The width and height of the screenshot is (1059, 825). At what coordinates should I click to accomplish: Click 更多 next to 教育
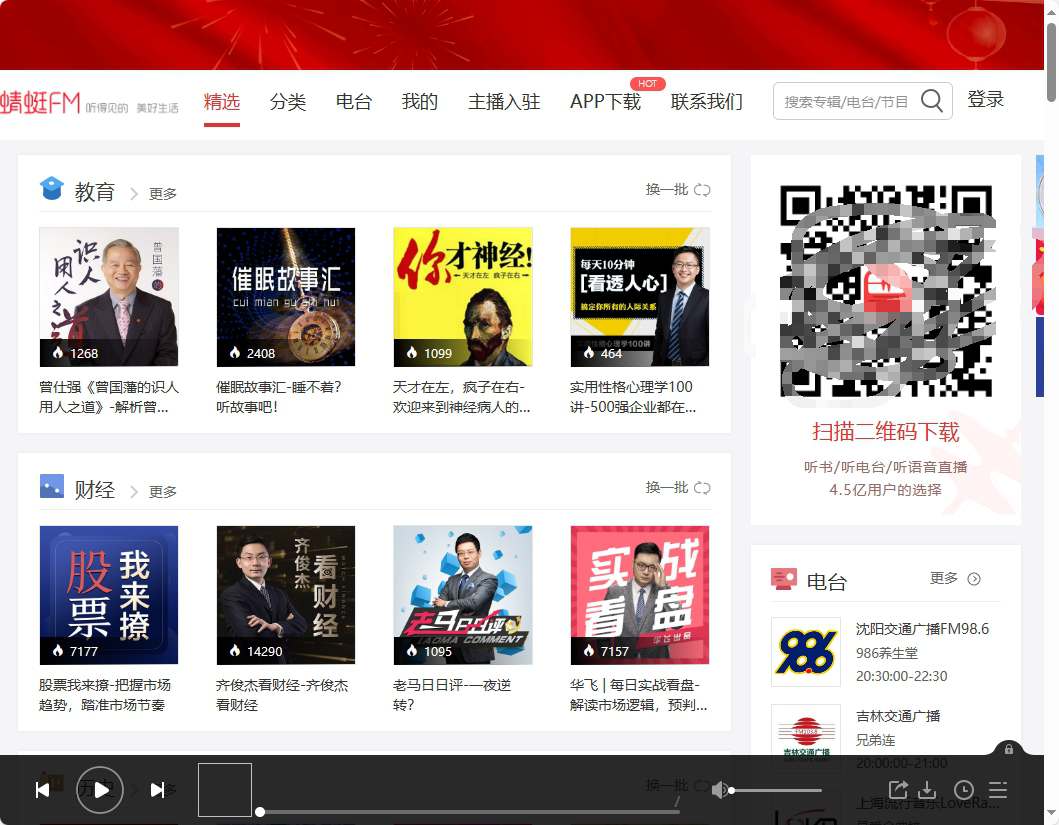(163, 194)
